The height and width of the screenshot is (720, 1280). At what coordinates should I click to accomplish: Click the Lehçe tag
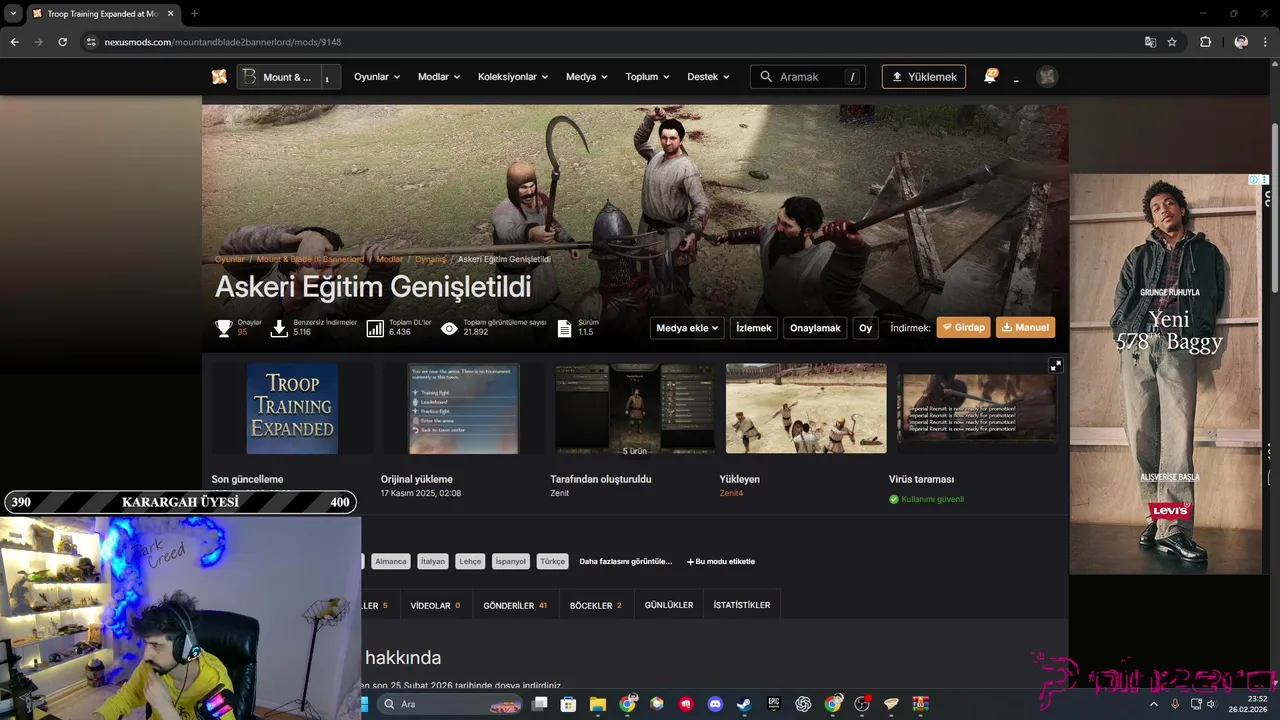point(470,561)
